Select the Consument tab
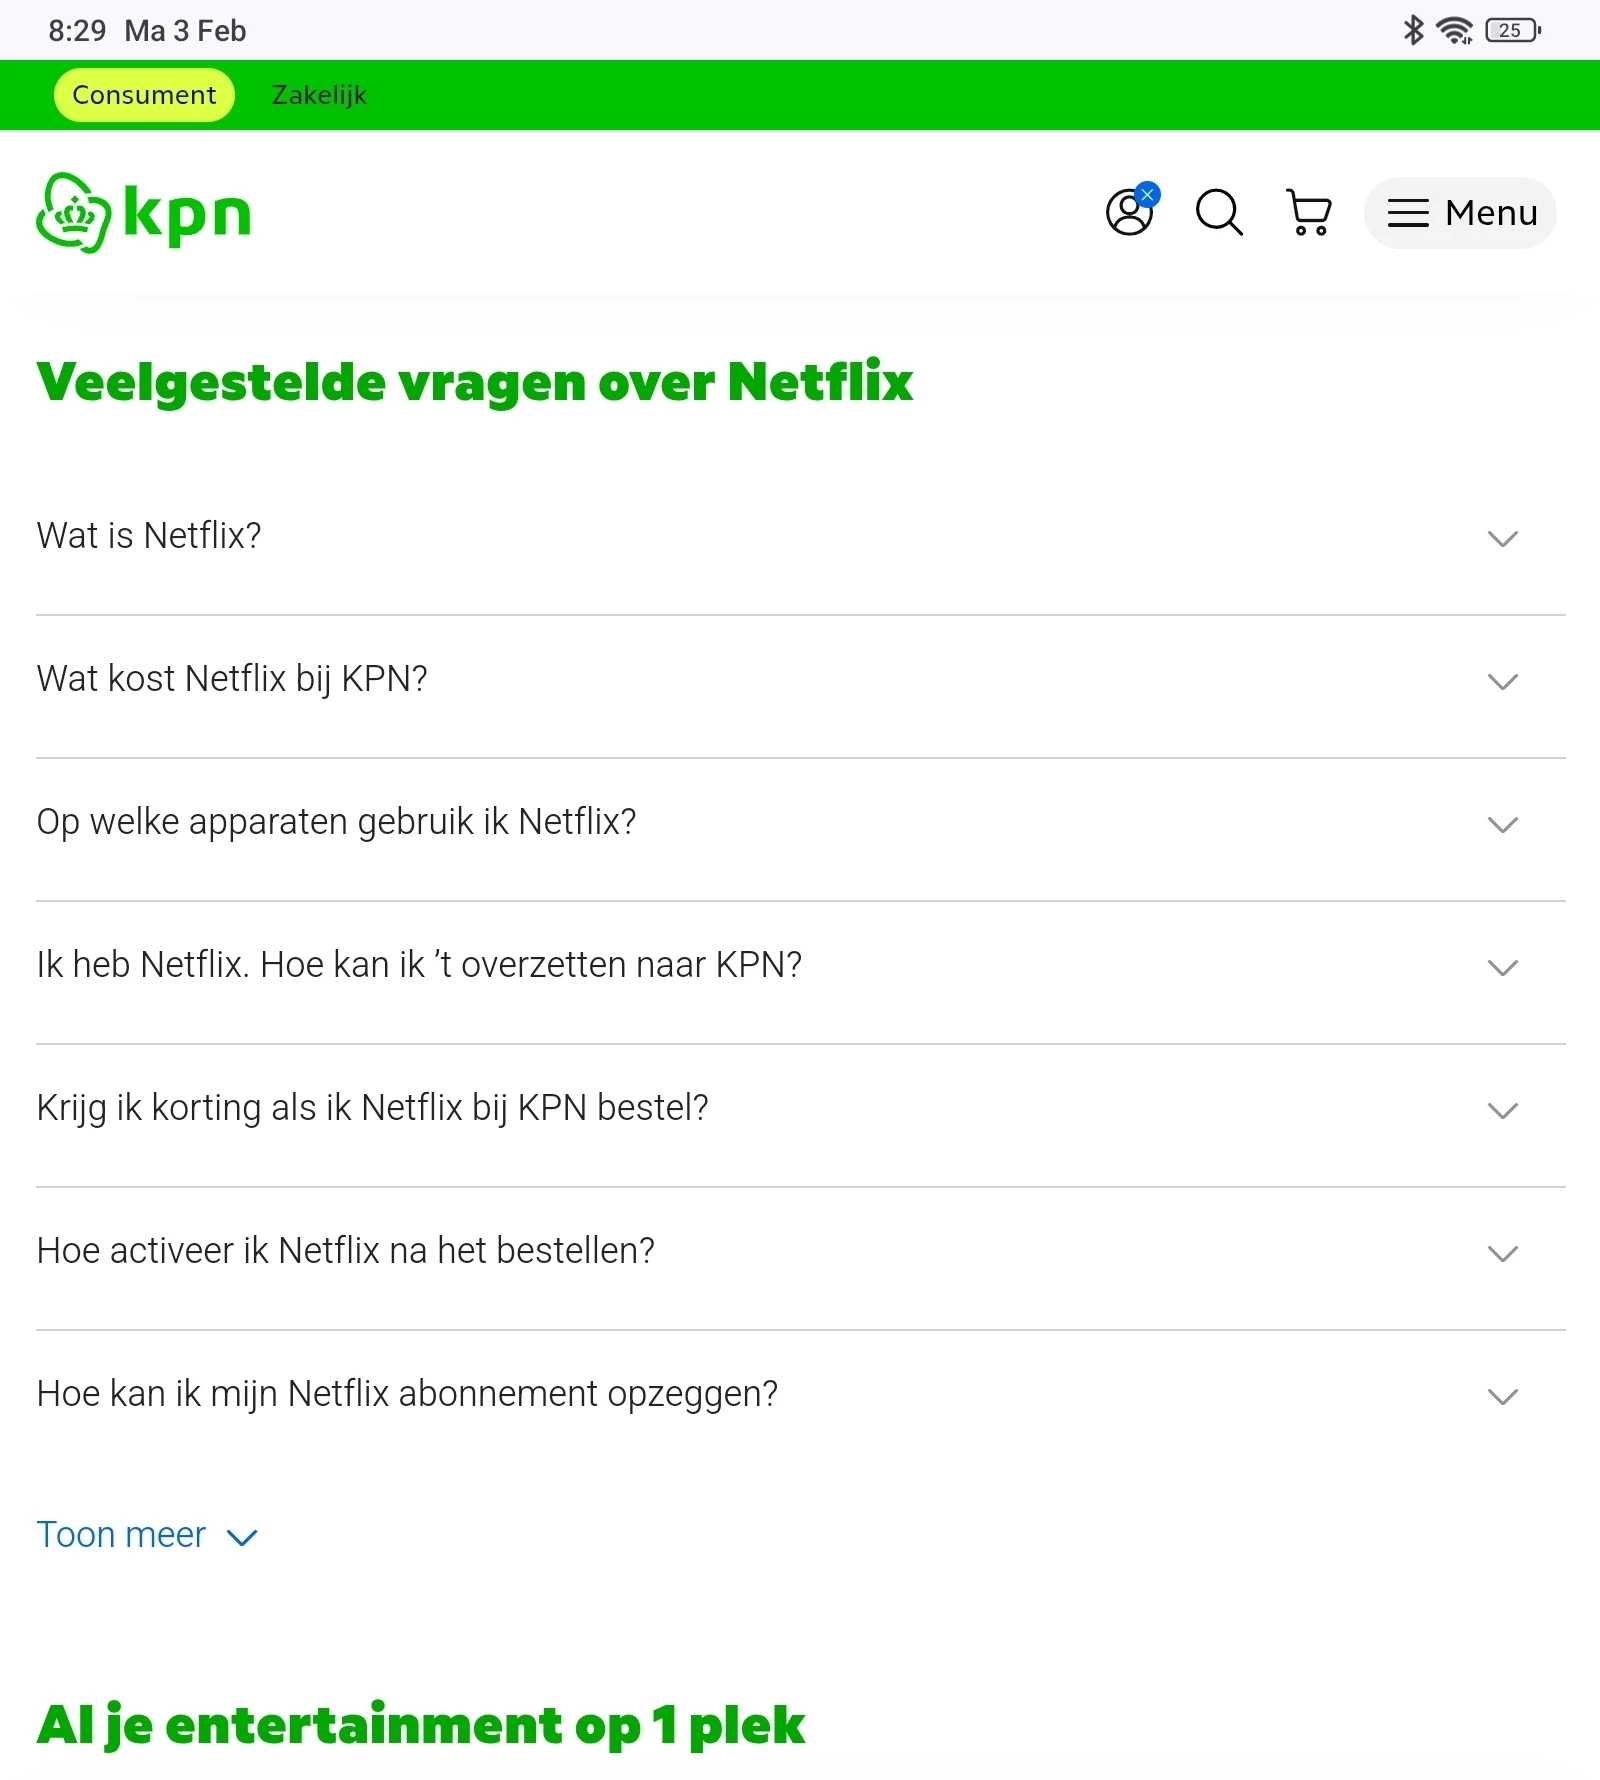This screenshot has height=1780, width=1600. (144, 95)
